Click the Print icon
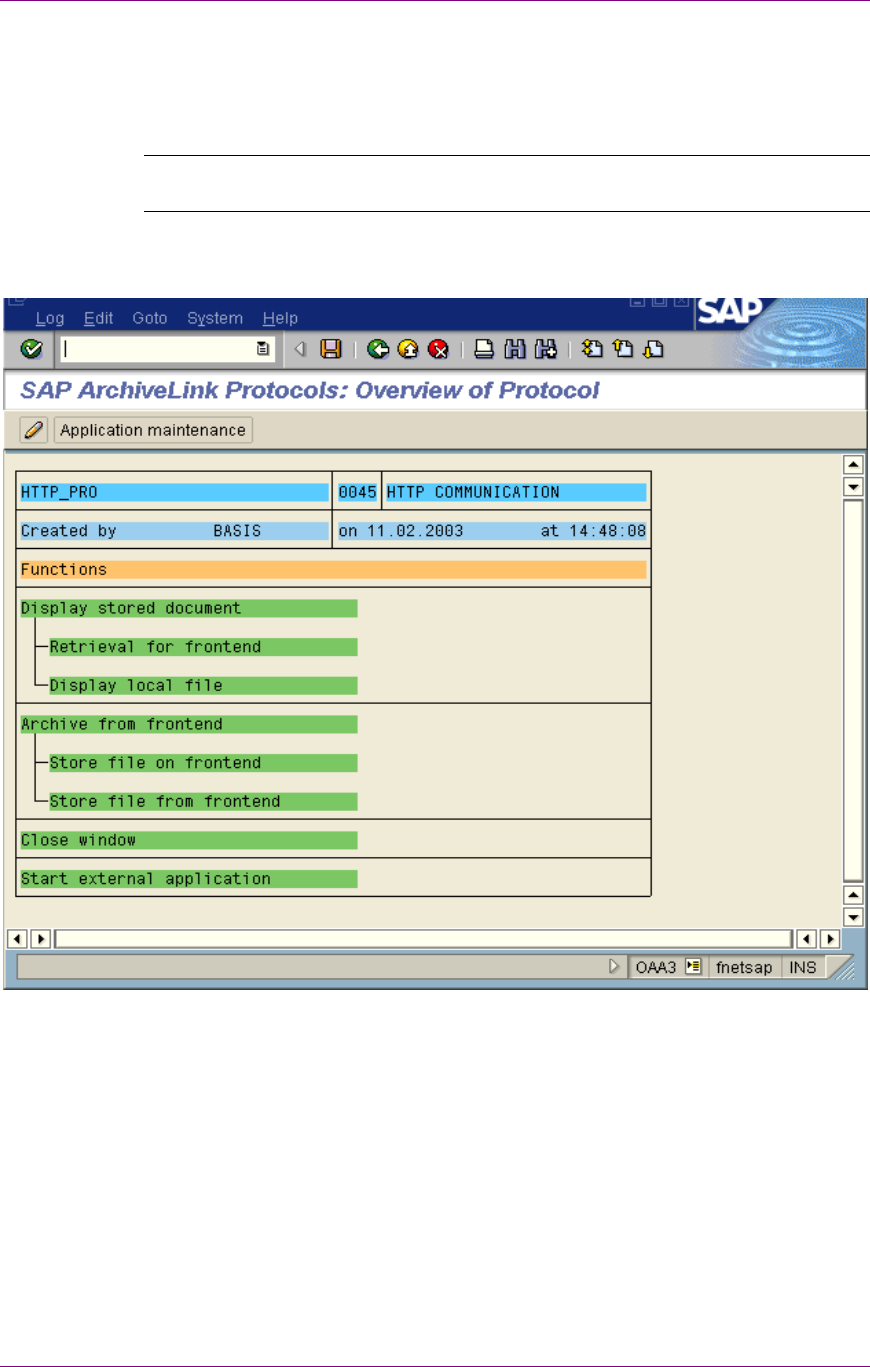This screenshot has height=1367, width=870. [484, 349]
